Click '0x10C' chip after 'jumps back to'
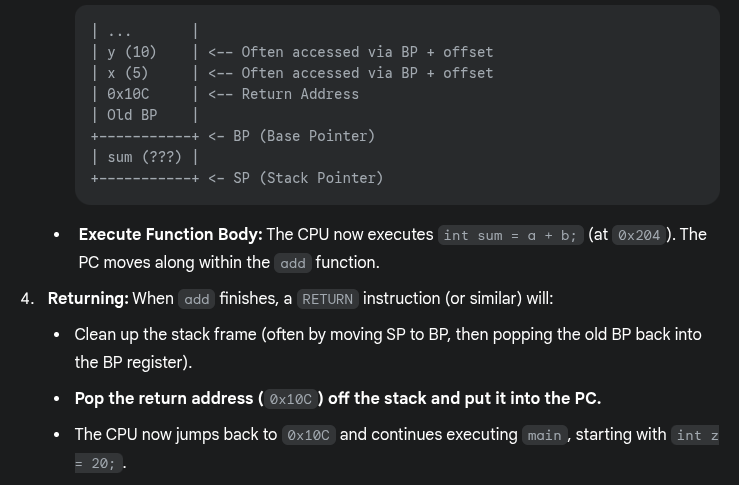Image resolution: width=739 pixels, height=485 pixels. [x=309, y=435]
